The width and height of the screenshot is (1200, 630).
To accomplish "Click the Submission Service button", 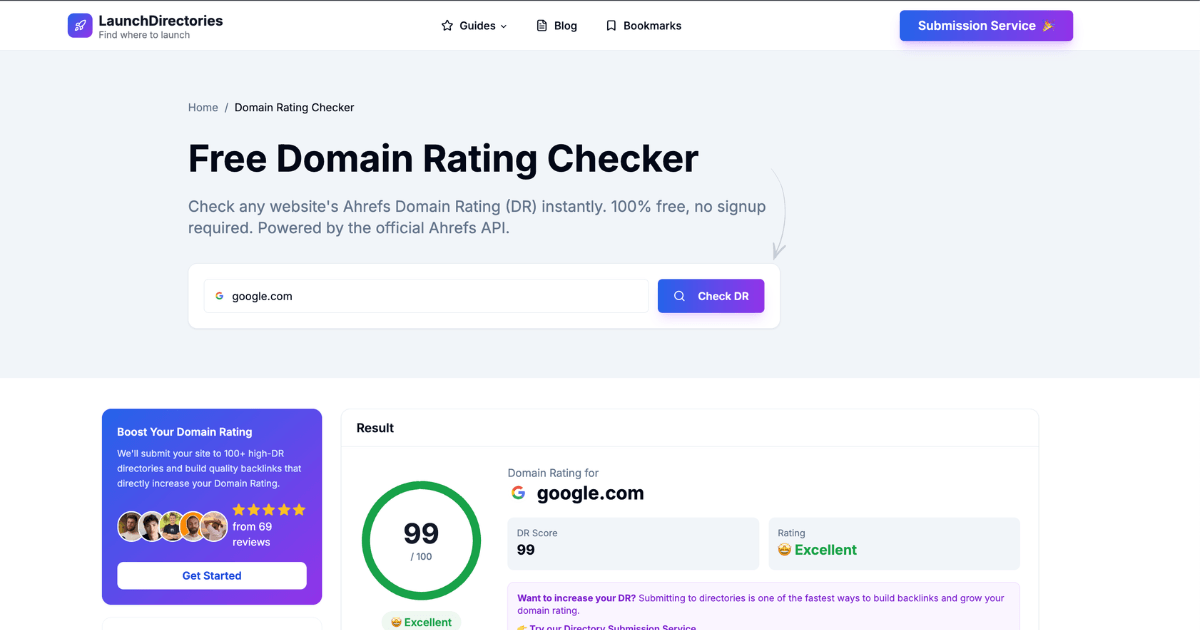I will click(x=986, y=26).
